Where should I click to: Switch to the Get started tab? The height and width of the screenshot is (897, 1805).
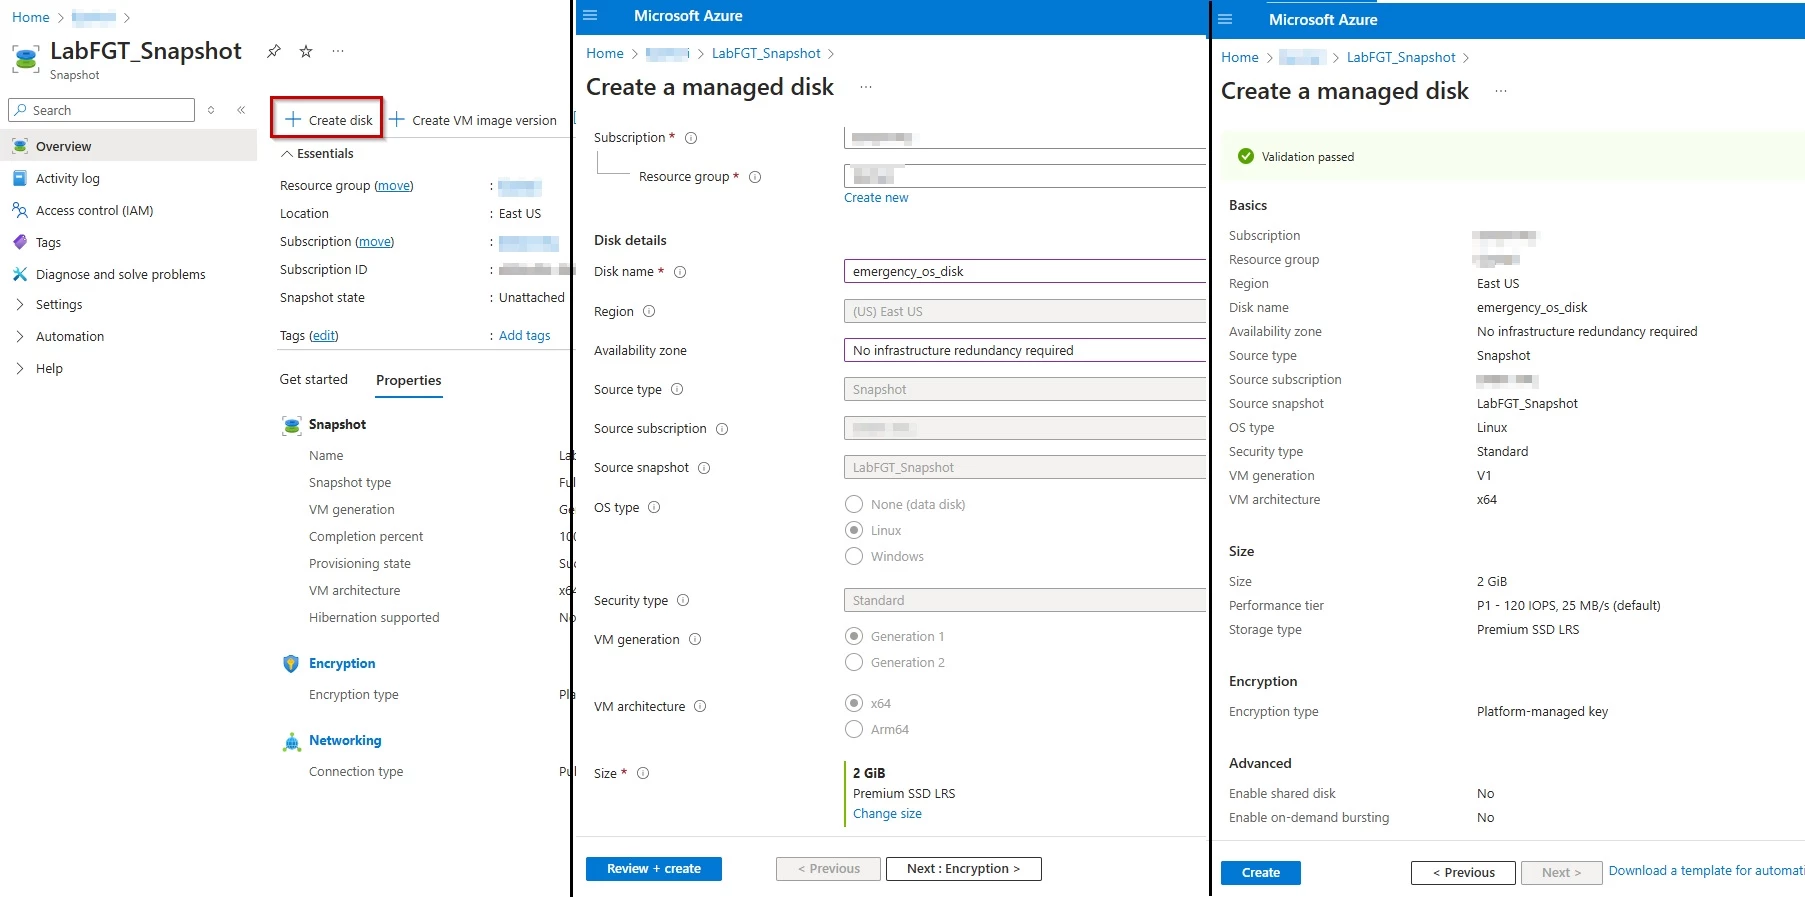tap(314, 379)
